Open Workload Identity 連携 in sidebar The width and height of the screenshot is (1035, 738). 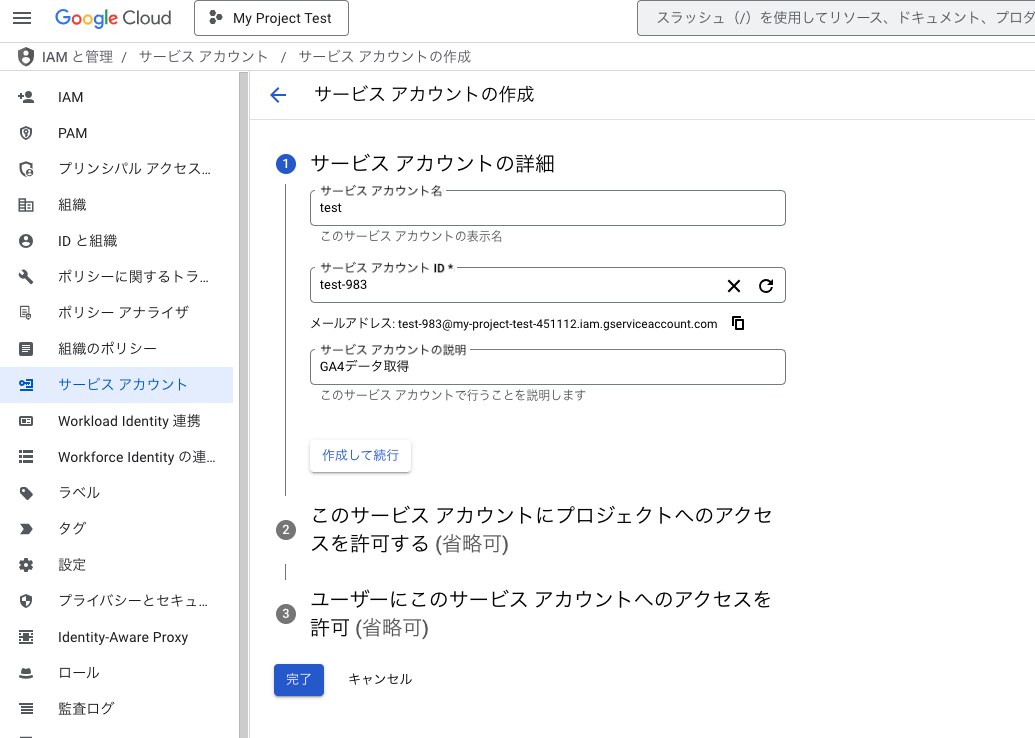coord(128,421)
